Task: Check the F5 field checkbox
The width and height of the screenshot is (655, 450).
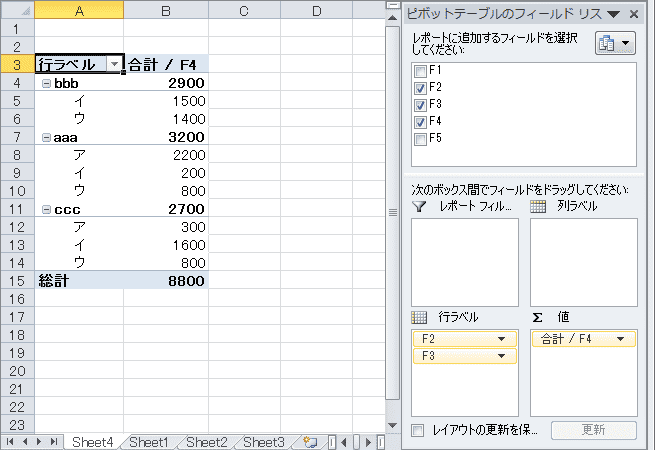Action: click(x=420, y=139)
